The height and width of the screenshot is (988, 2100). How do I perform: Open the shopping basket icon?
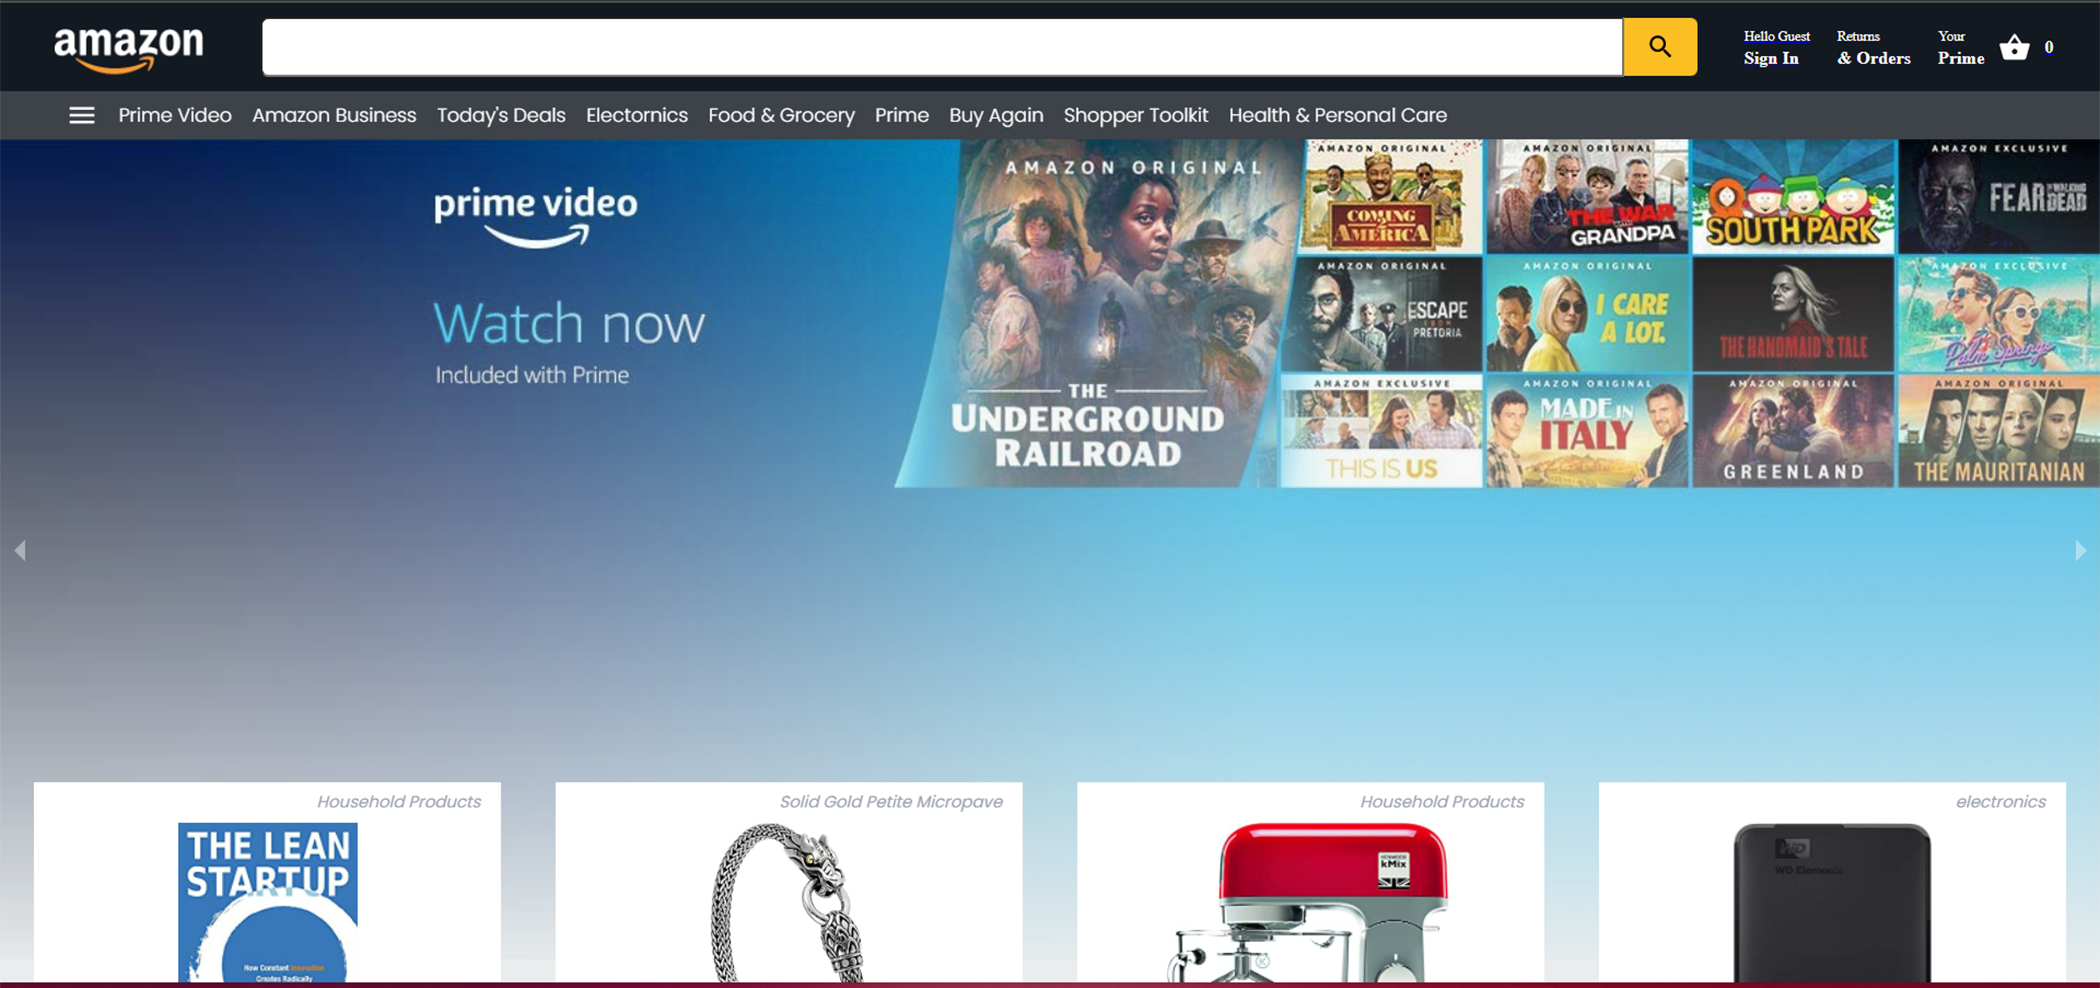(2014, 47)
